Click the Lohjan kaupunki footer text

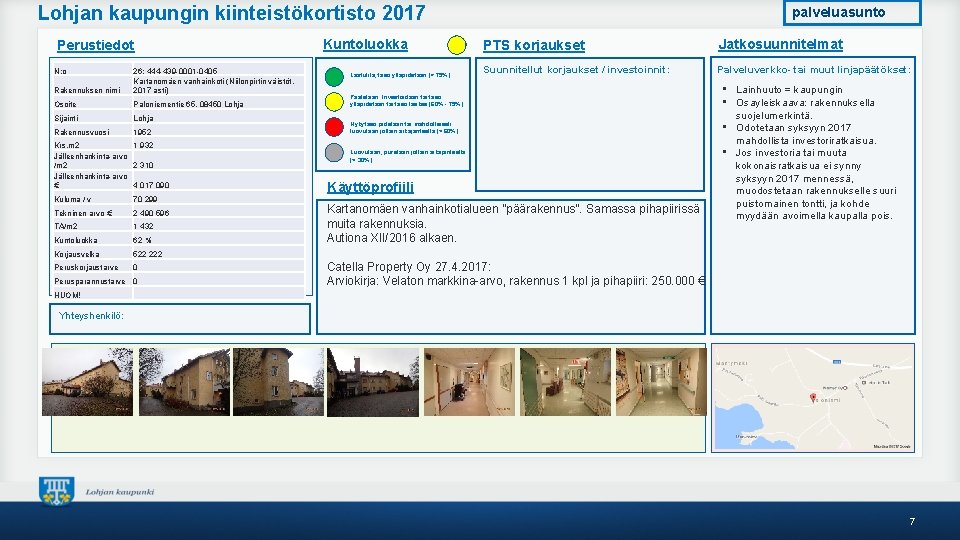[119, 492]
